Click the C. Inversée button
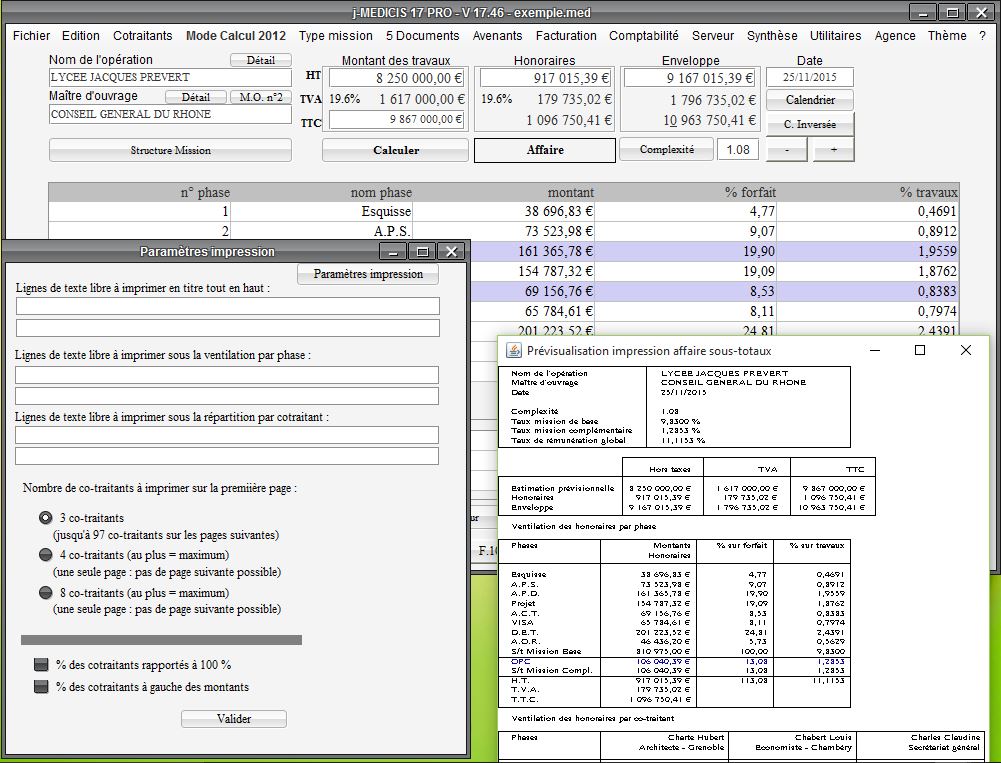 809,125
